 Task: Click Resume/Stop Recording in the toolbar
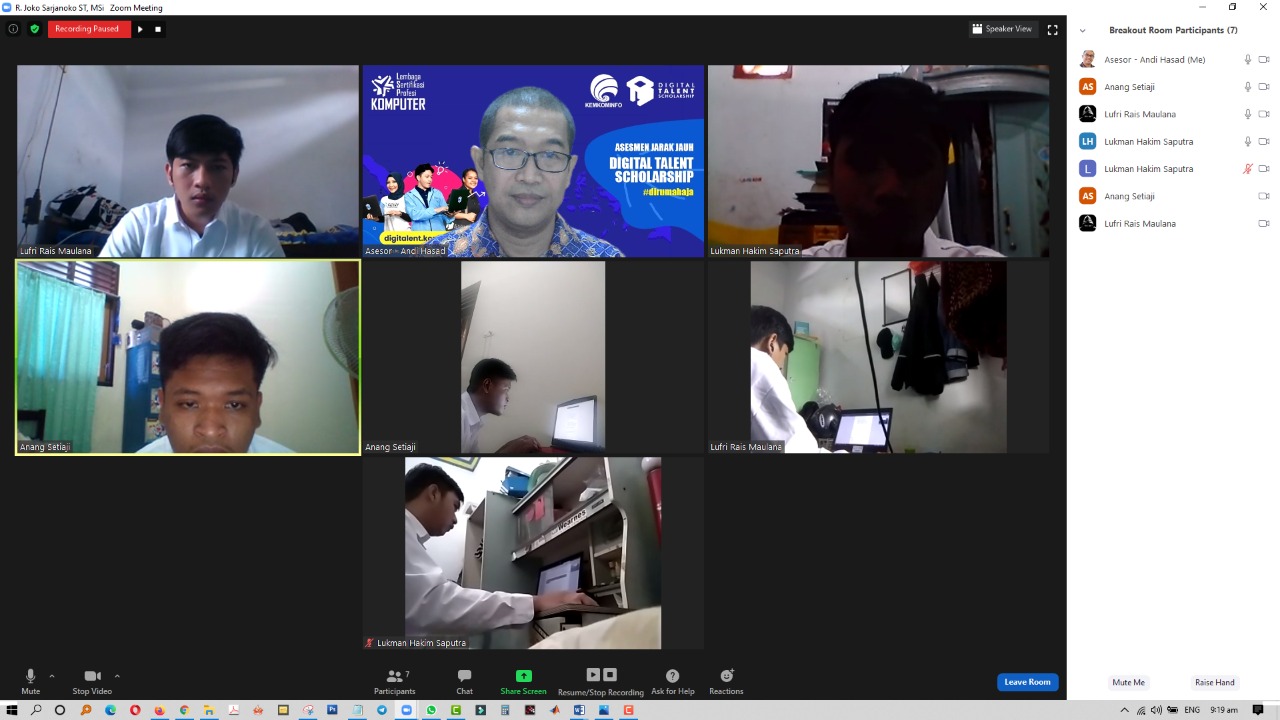[600, 681]
